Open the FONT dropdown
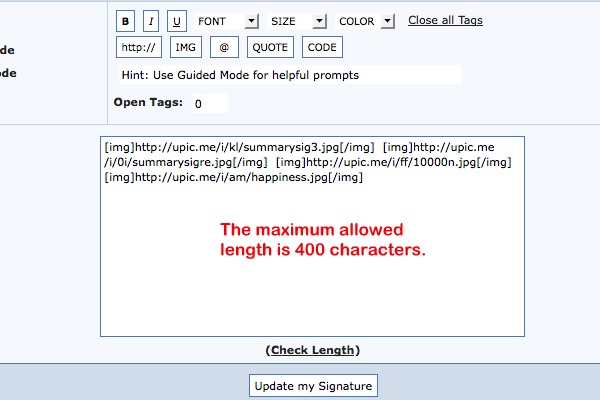This screenshot has height=400, width=600. point(227,21)
